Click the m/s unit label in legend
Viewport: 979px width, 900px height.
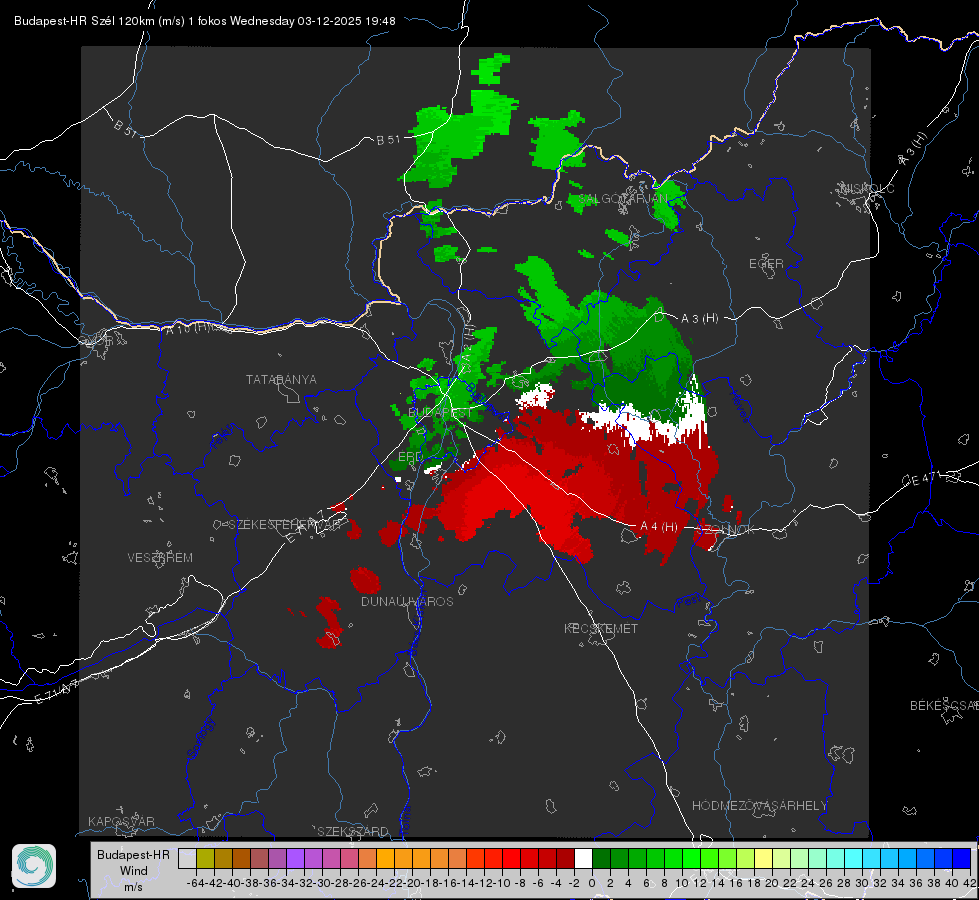pyautogui.click(x=133, y=887)
